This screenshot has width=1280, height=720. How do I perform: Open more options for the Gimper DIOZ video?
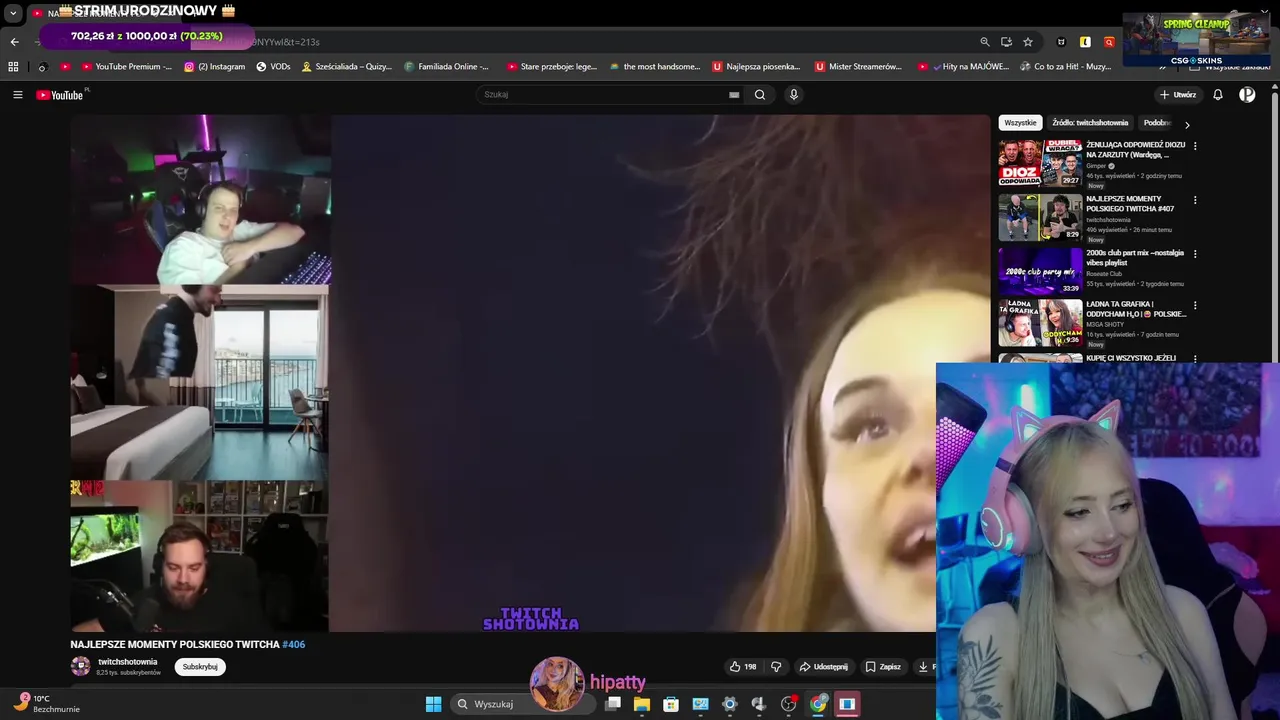tap(1195, 146)
